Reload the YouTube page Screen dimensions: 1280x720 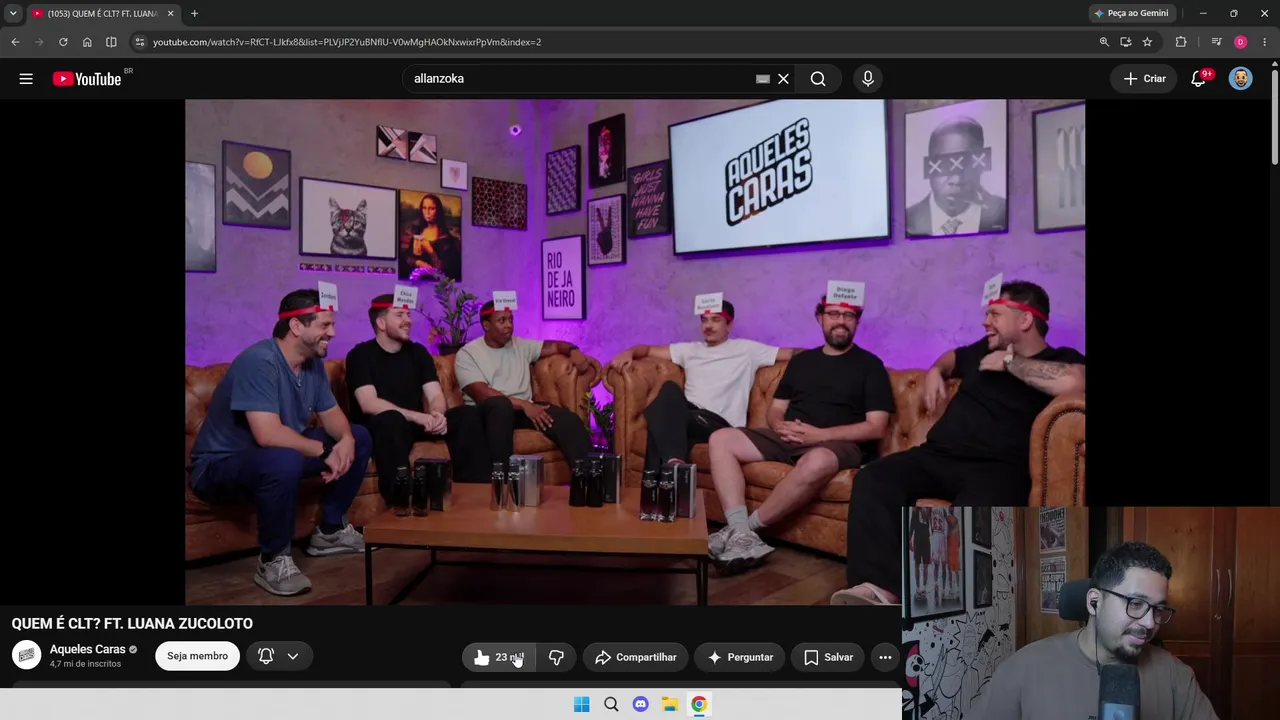coord(63,42)
